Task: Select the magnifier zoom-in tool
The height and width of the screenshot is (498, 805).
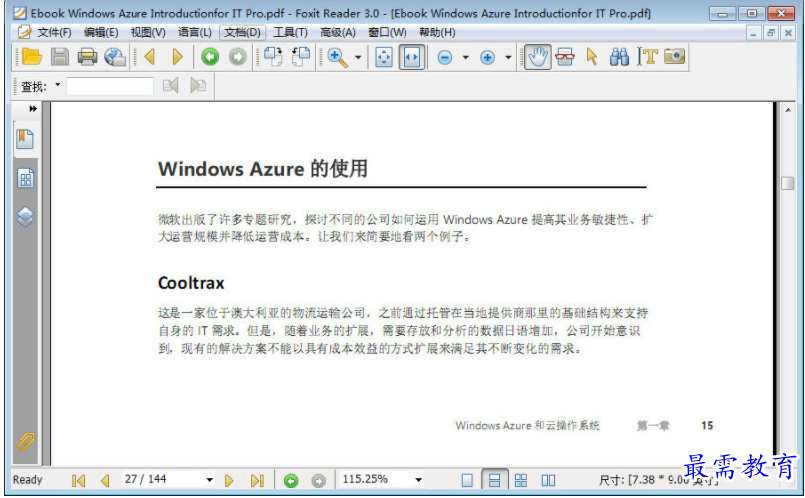Action: [x=337, y=57]
